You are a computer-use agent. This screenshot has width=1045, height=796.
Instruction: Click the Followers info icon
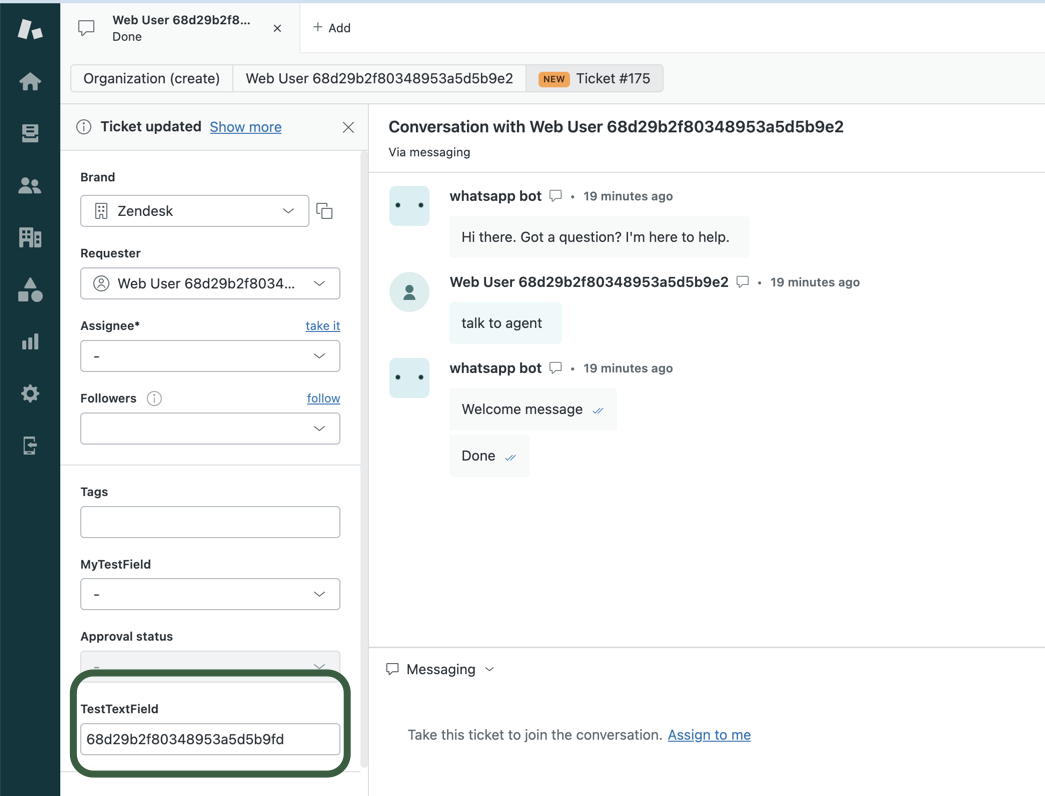154,399
